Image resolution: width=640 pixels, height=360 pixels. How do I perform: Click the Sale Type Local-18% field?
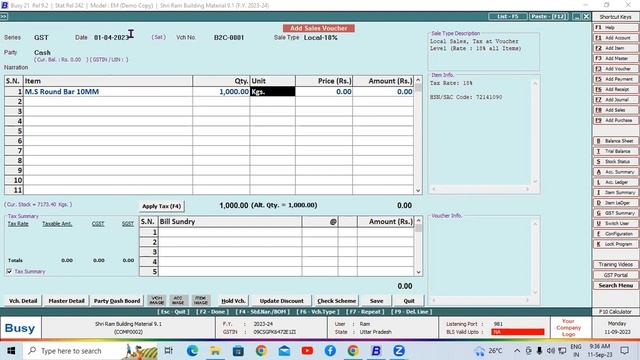click(x=320, y=38)
